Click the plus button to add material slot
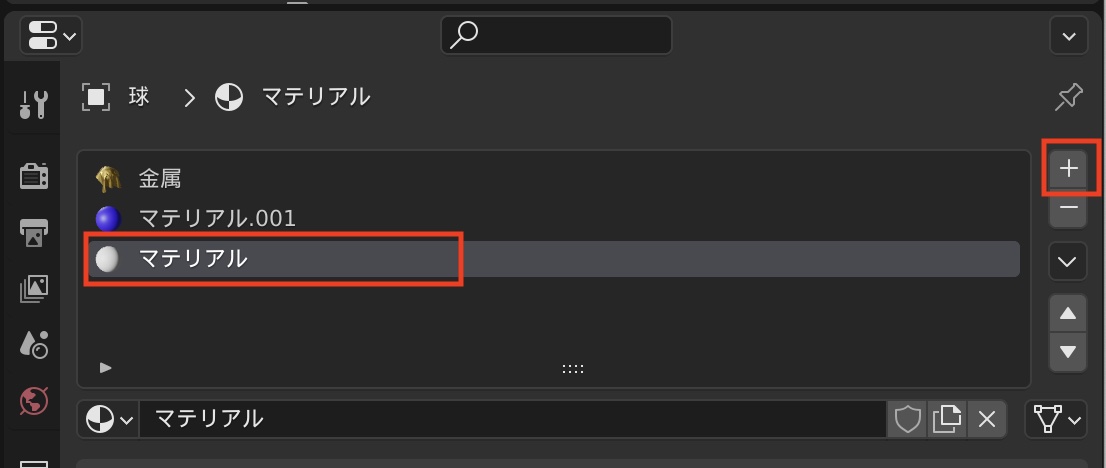 coord(1068,168)
